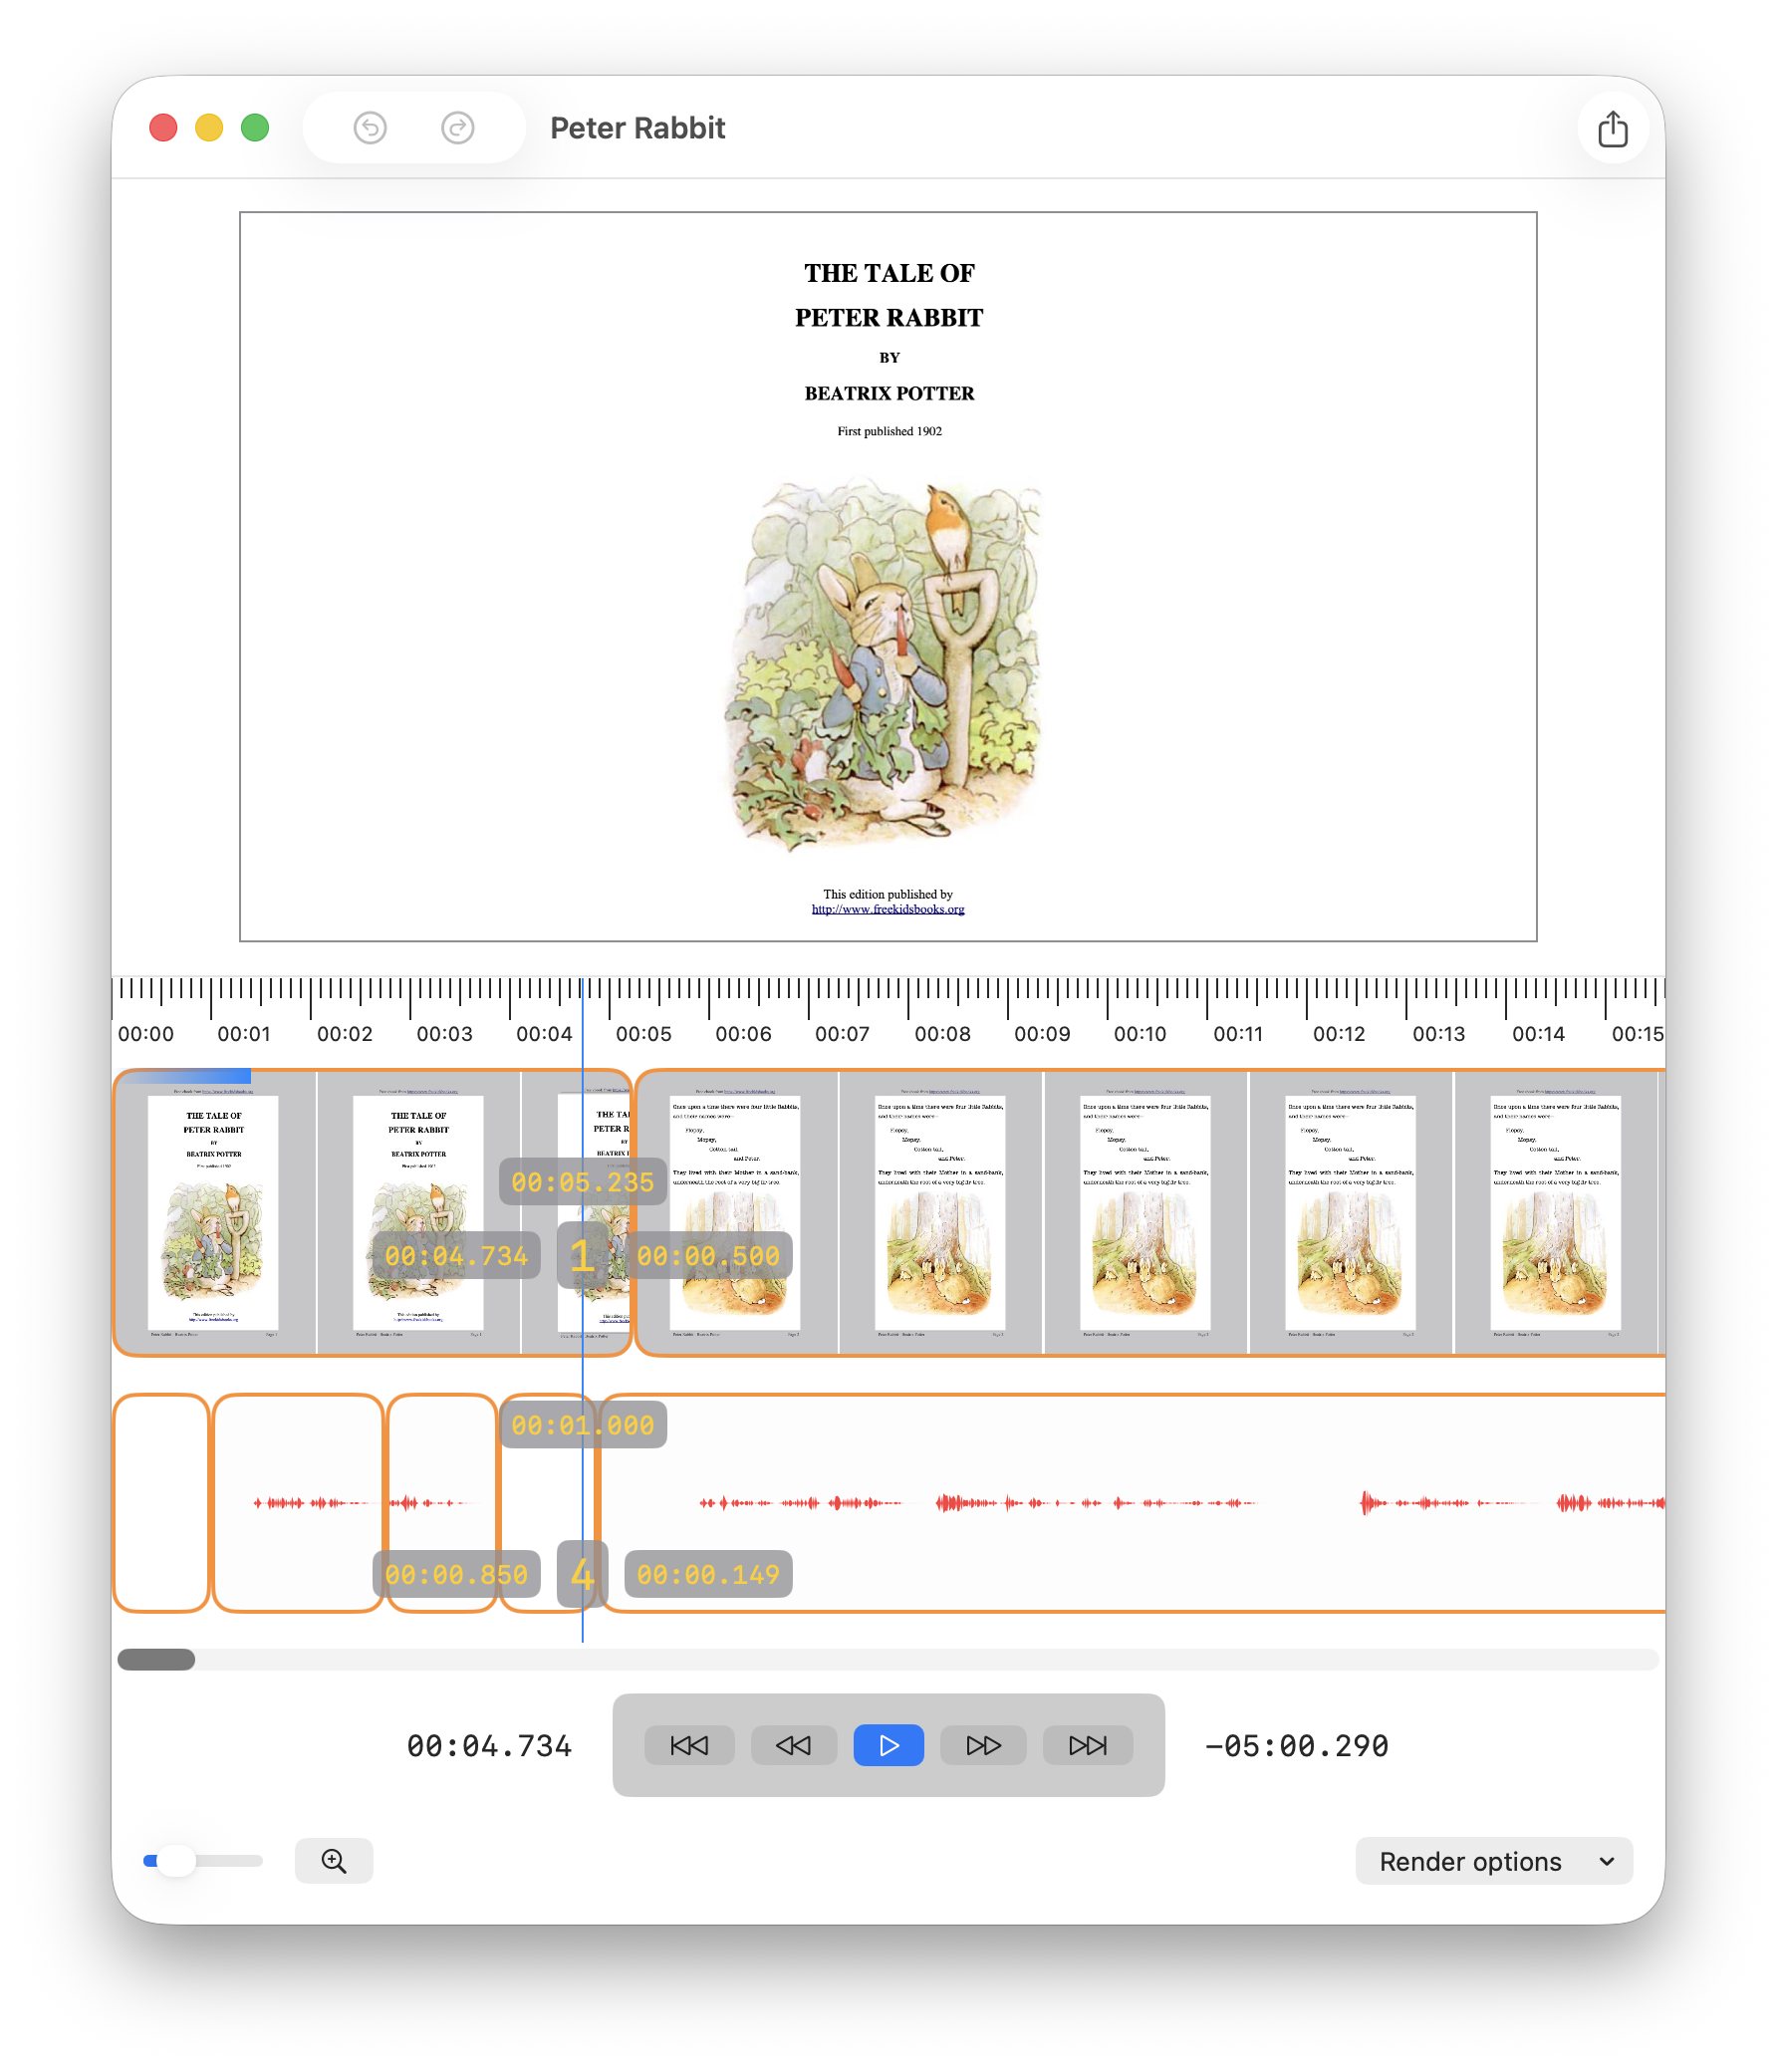
Task: Select the first title page thumbnail clip
Action: [214, 1213]
